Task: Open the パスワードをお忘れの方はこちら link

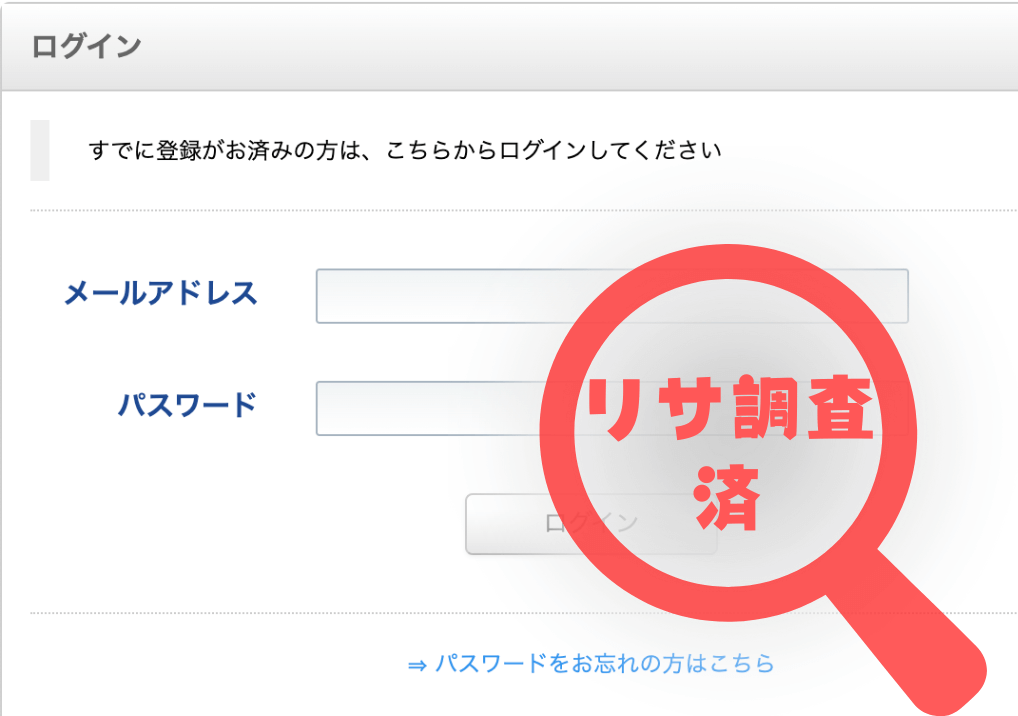Action: pyautogui.click(x=605, y=663)
